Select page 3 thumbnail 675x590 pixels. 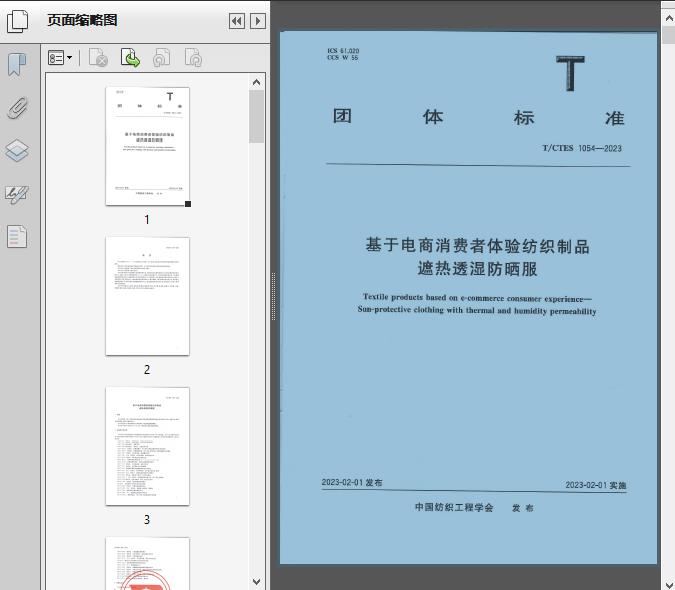point(147,446)
